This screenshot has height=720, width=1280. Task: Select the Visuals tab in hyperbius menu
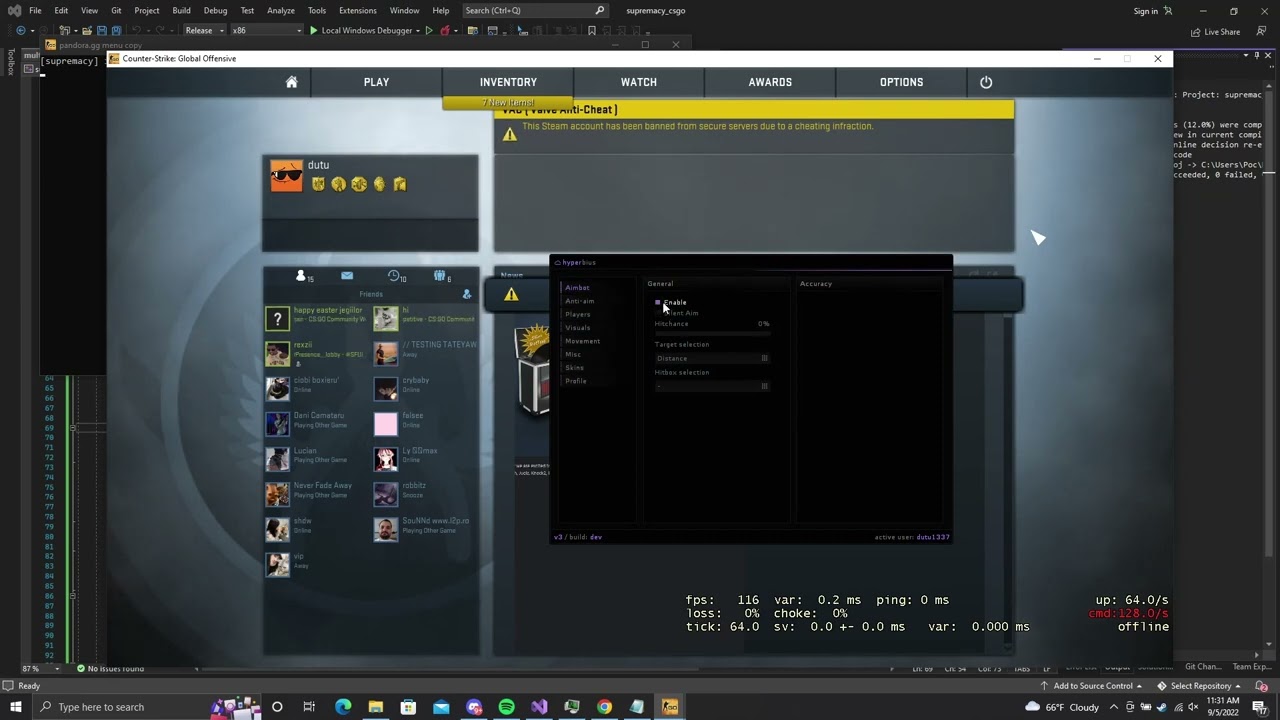578,328
